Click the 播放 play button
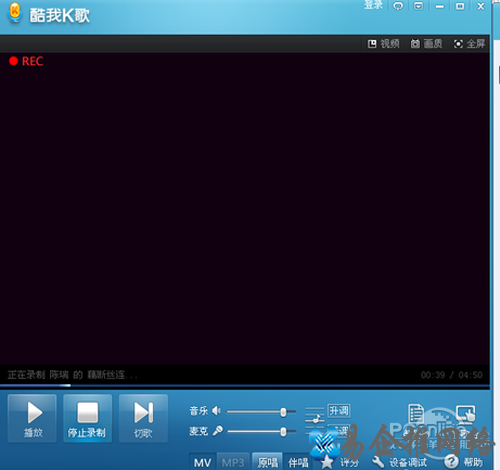This screenshot has width=500, height=470. [32, 419]
